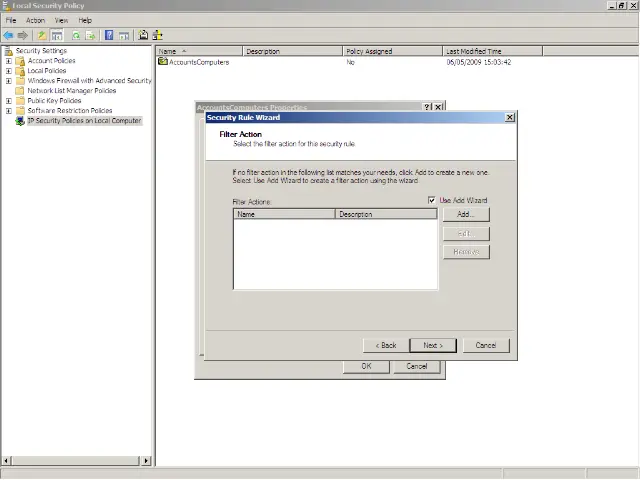Uncheck the Use Add Wizard checkbox

[x=432, y=201]
